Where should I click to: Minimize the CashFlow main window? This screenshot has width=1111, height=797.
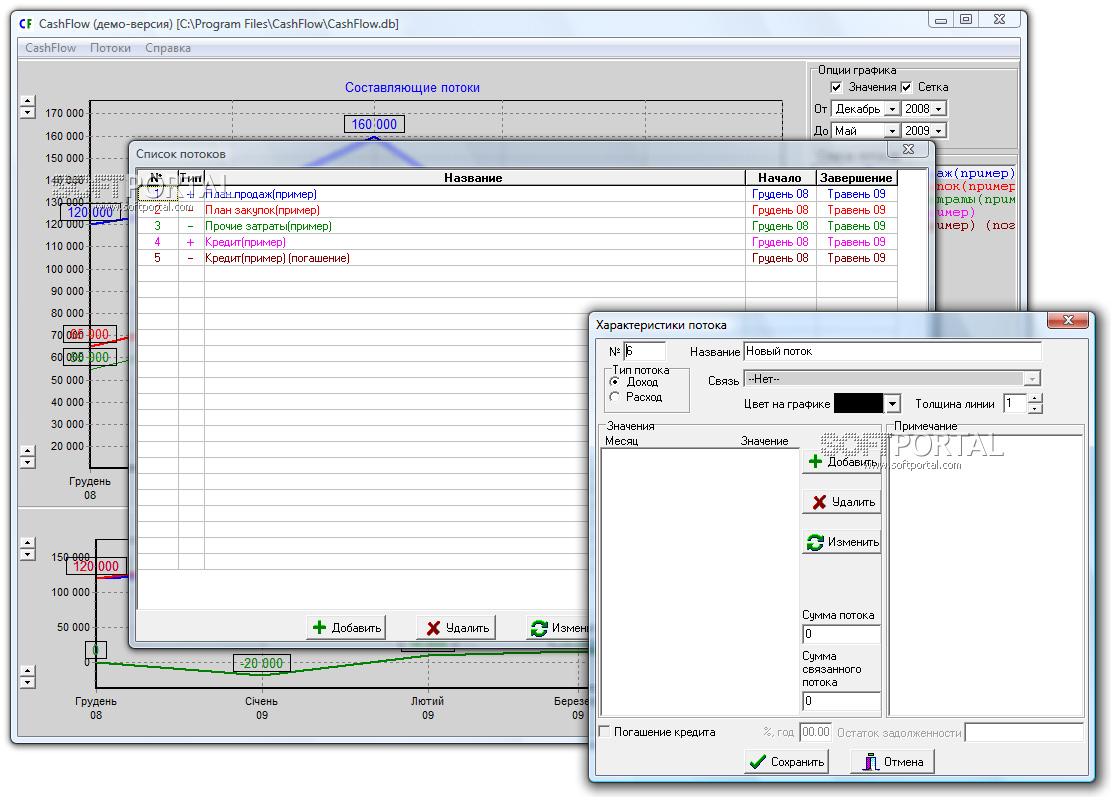tap(941, 19)
